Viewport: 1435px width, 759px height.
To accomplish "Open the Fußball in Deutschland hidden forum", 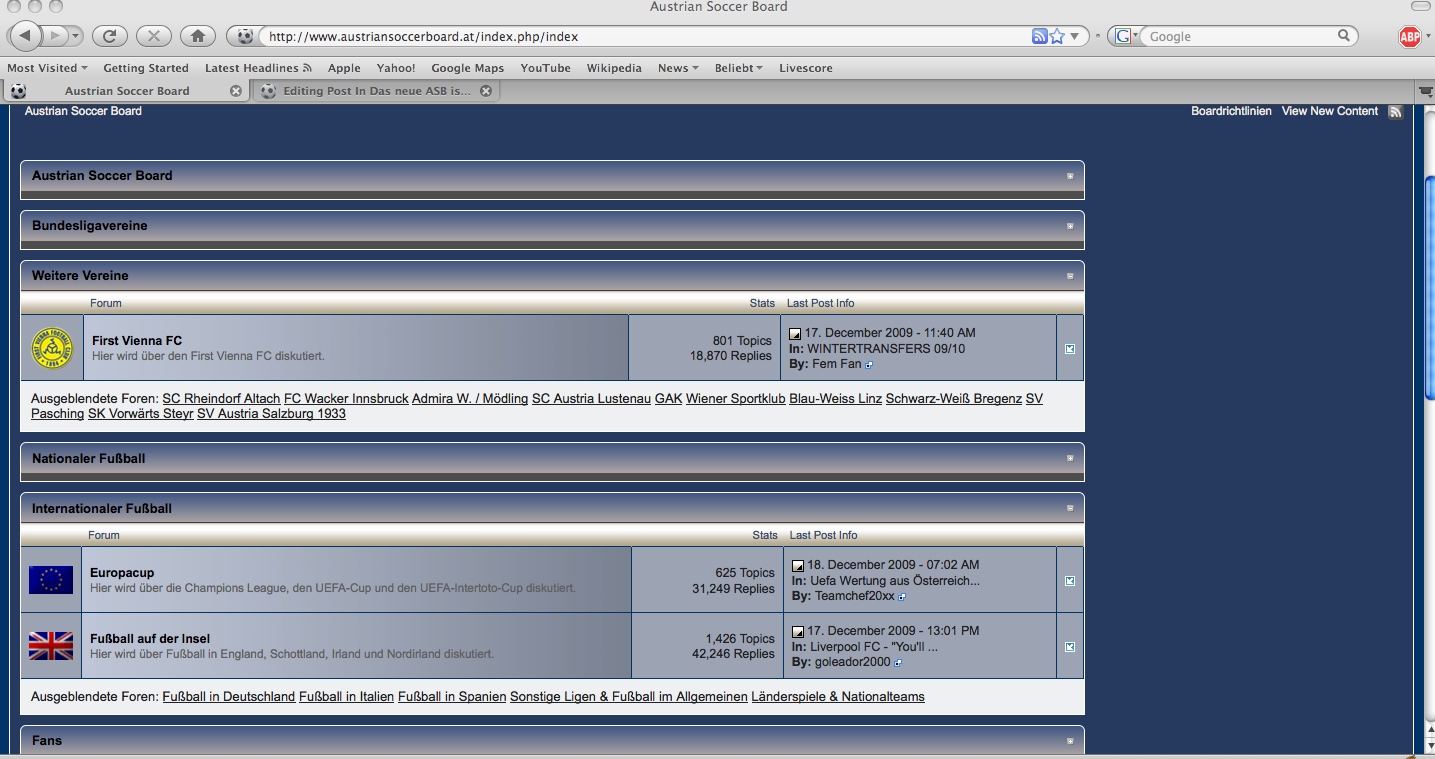I will (x=229, y=697).
